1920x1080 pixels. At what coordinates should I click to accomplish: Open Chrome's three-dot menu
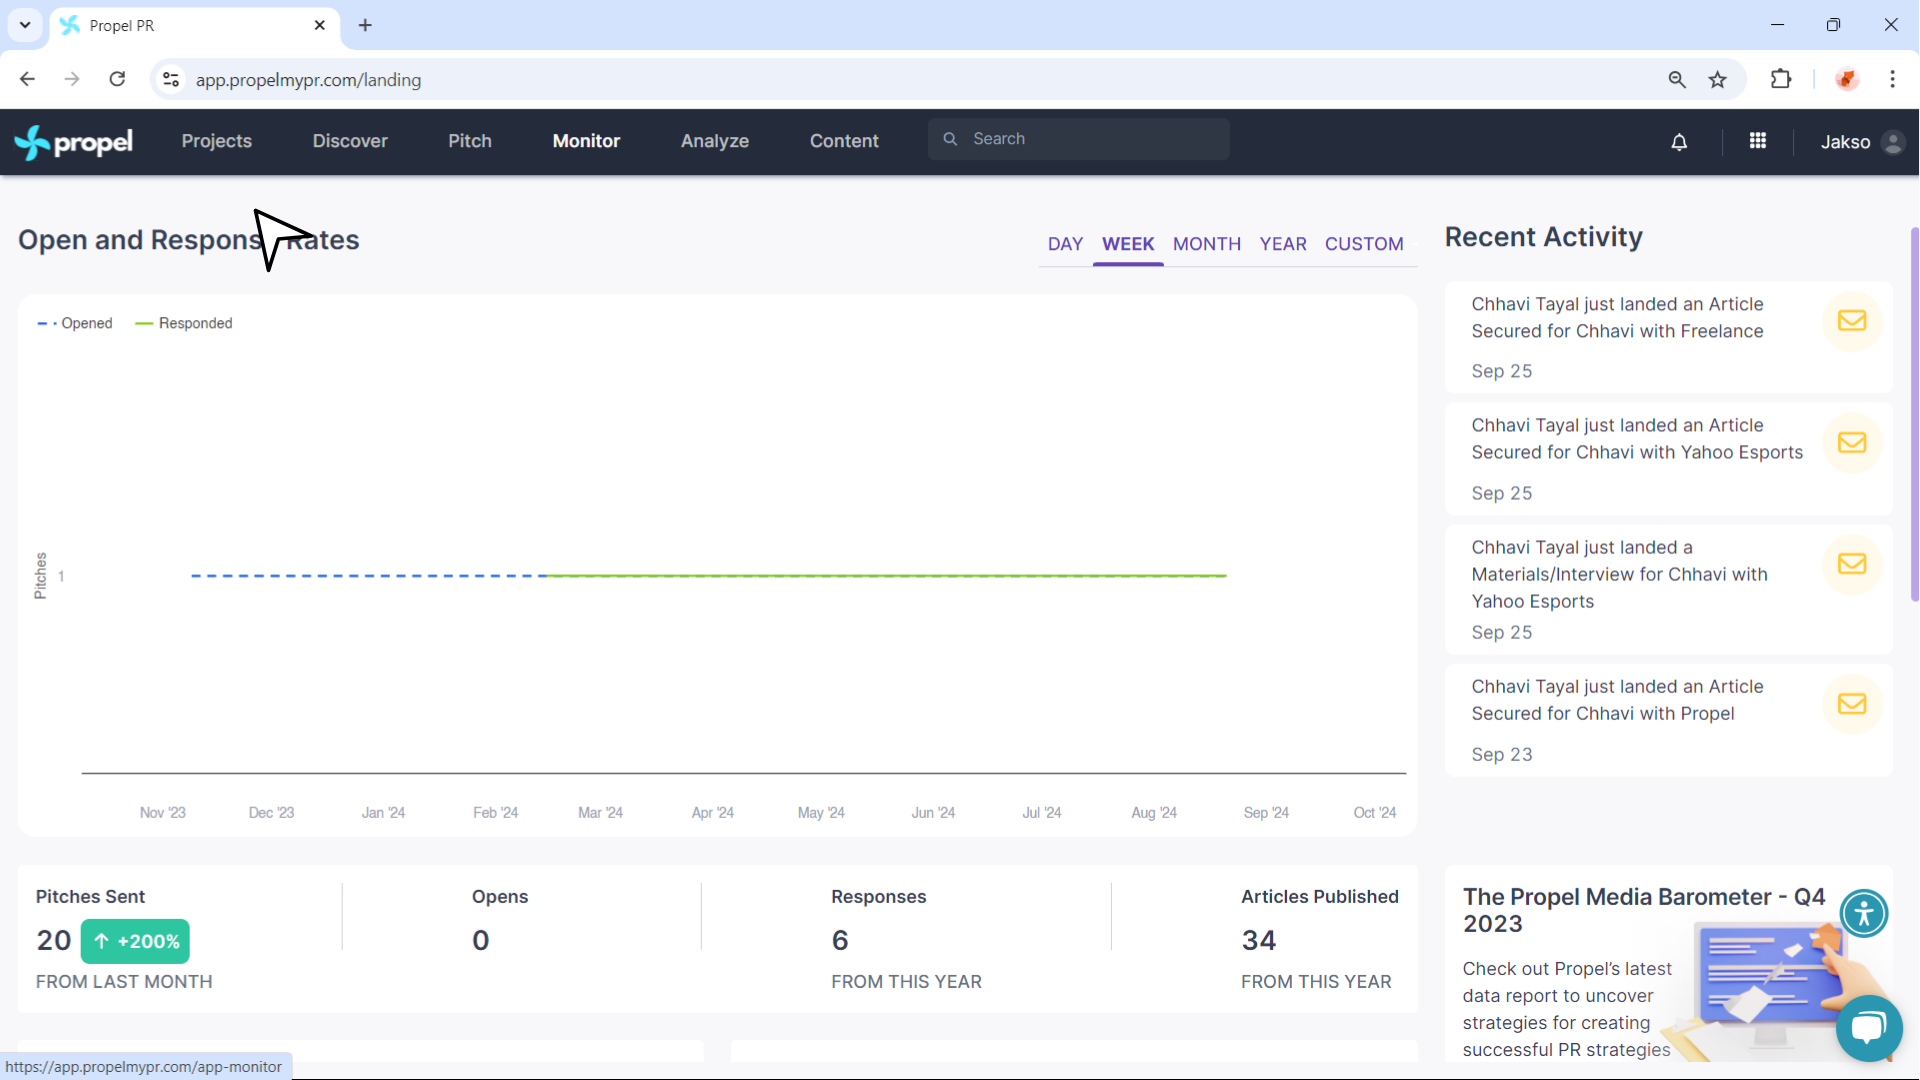(1892, 79)
